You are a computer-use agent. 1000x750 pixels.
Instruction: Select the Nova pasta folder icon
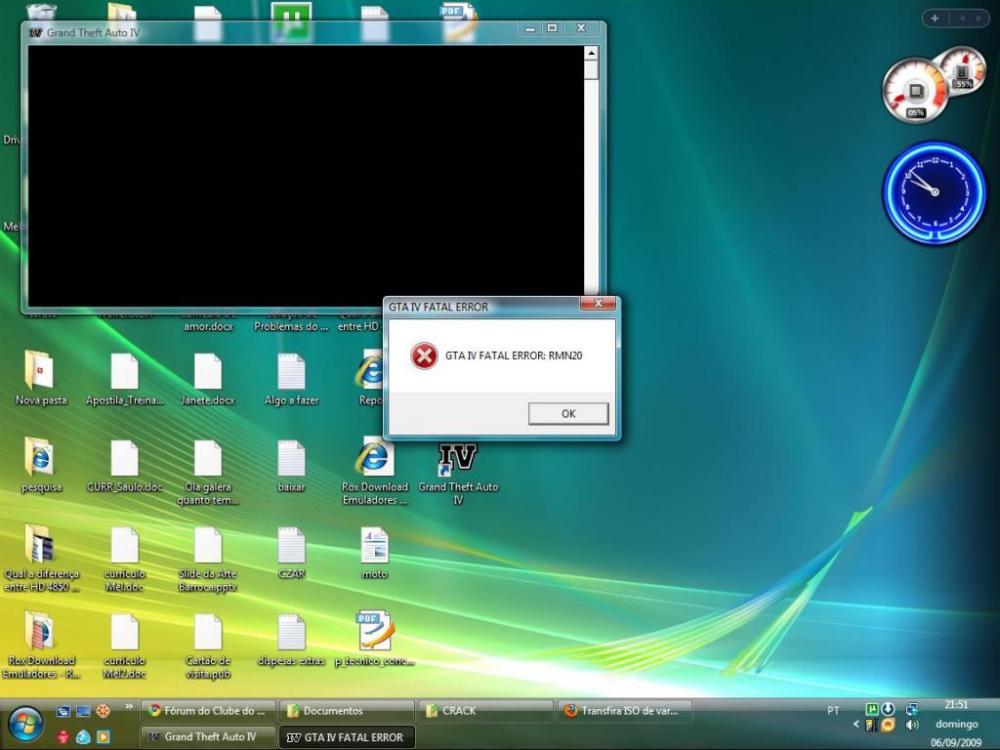[x=40, y=372]
